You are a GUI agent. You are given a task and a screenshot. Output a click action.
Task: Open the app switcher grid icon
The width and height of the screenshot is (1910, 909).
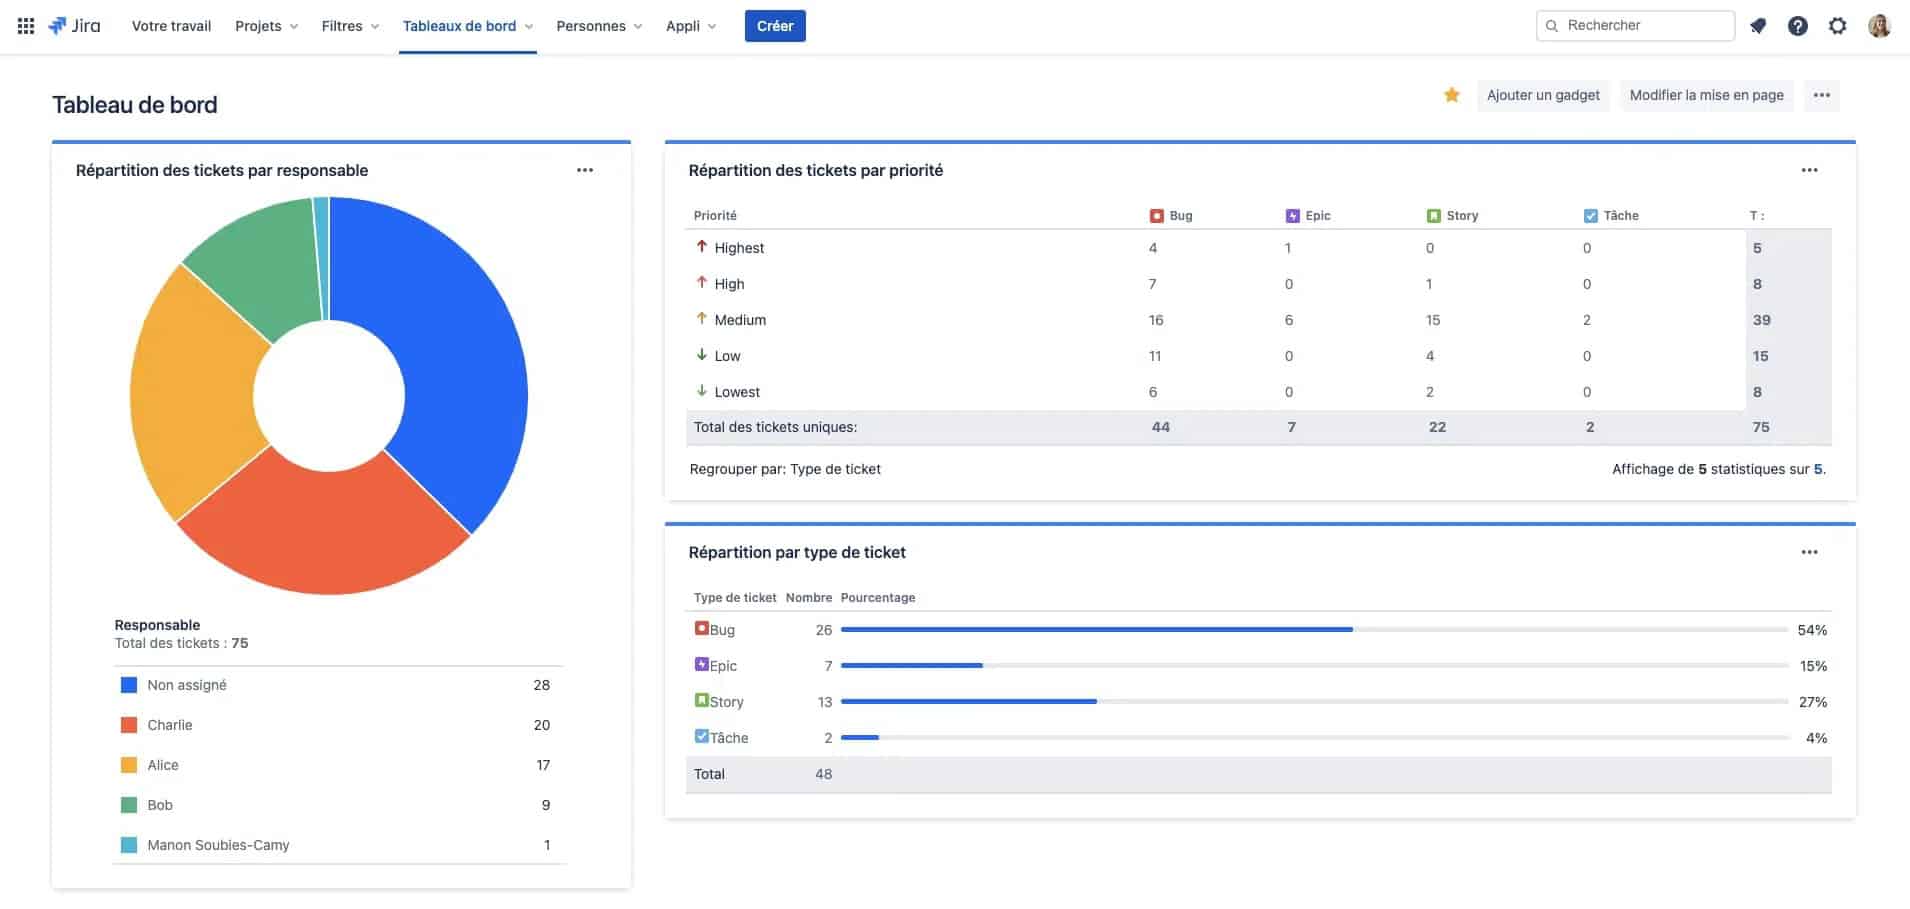click(26, 26)
